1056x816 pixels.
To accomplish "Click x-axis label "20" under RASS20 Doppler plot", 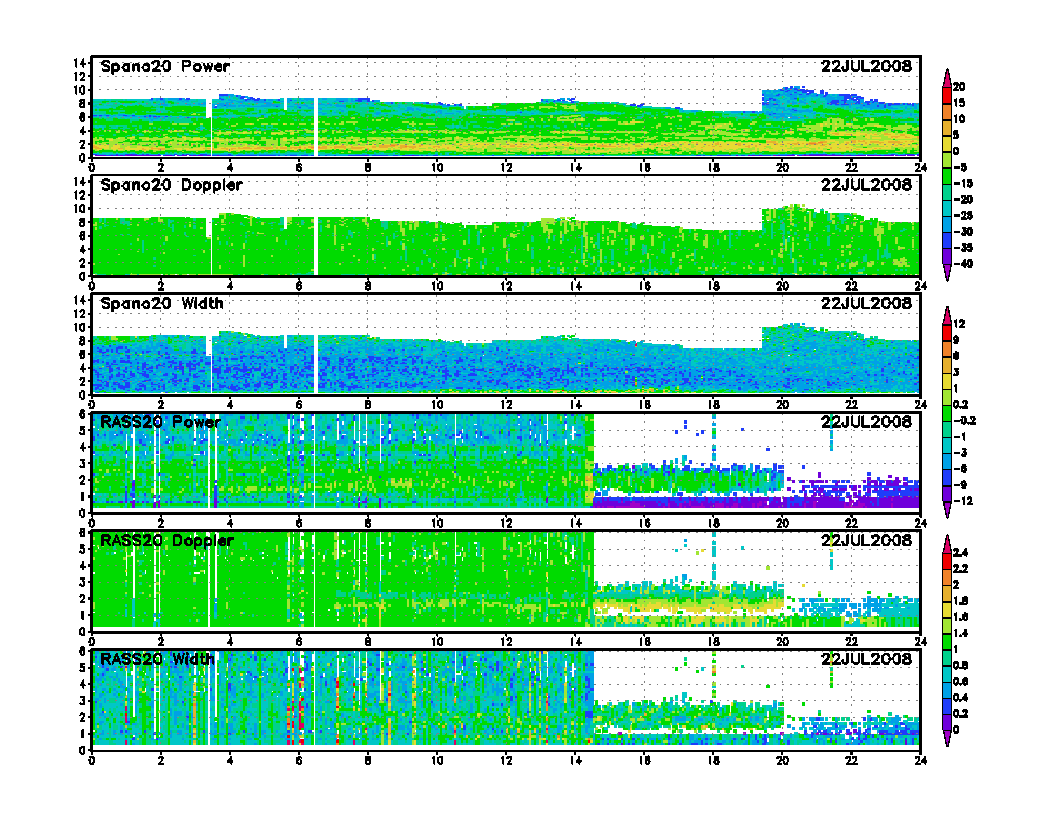I will 782,642.
